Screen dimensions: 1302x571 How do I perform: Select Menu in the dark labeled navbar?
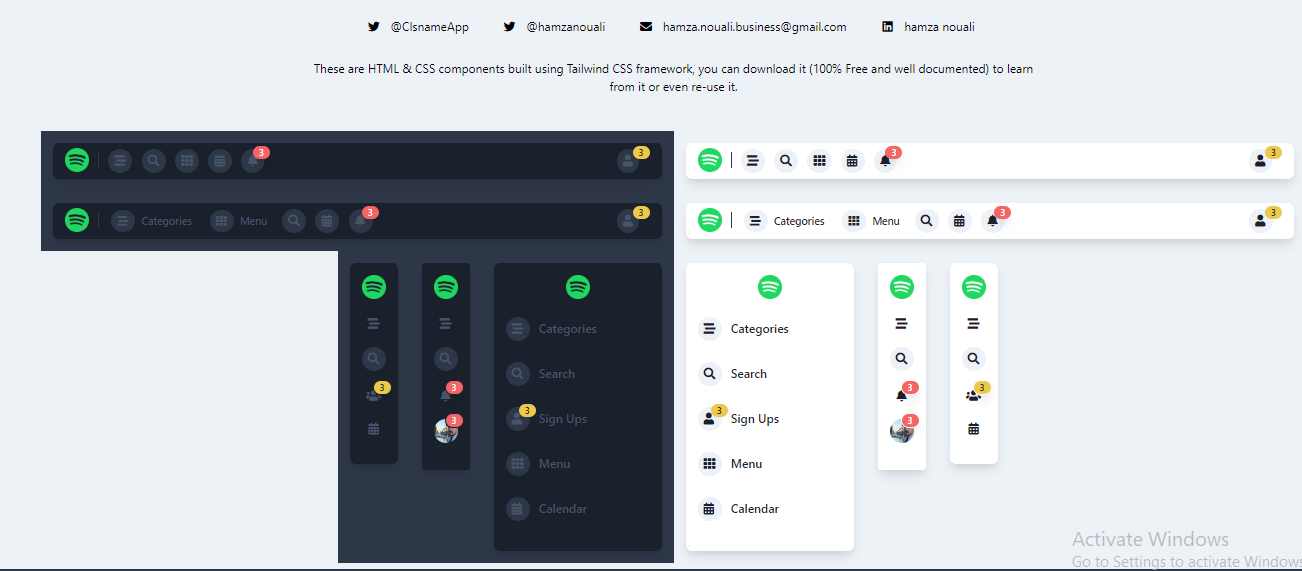[x=239, y=221]
